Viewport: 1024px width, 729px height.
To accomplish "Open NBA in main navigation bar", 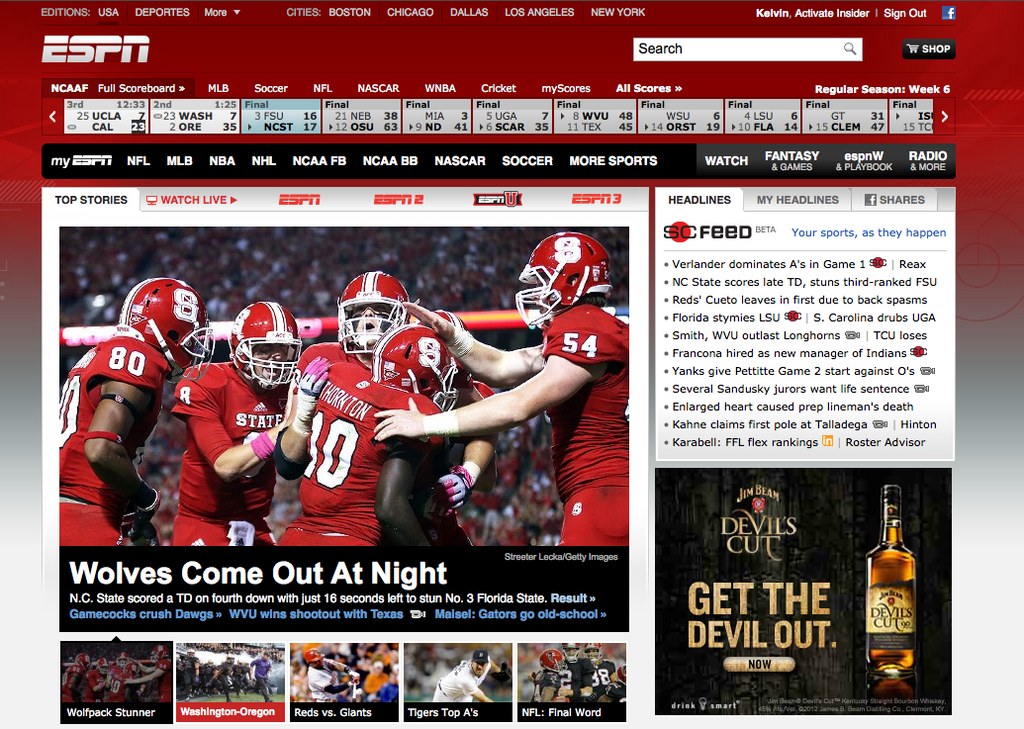I will click(x=222, y=161).
